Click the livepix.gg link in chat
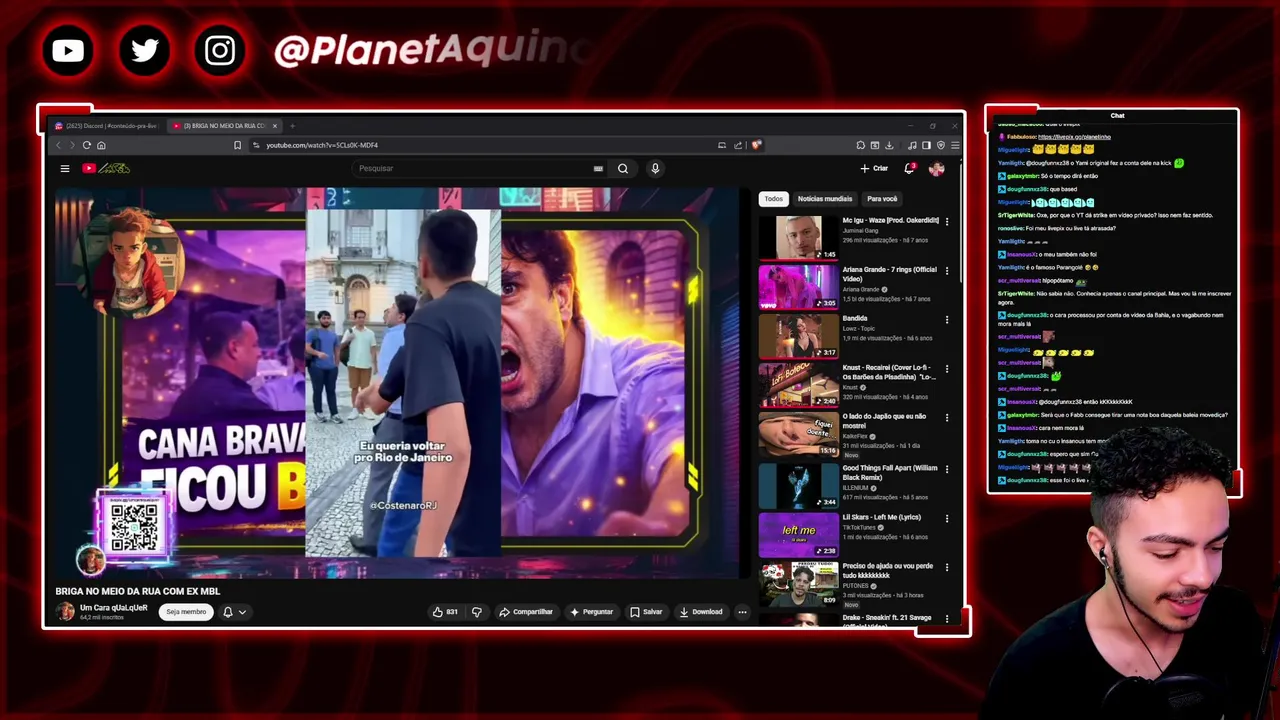 tap(1075, 137)
